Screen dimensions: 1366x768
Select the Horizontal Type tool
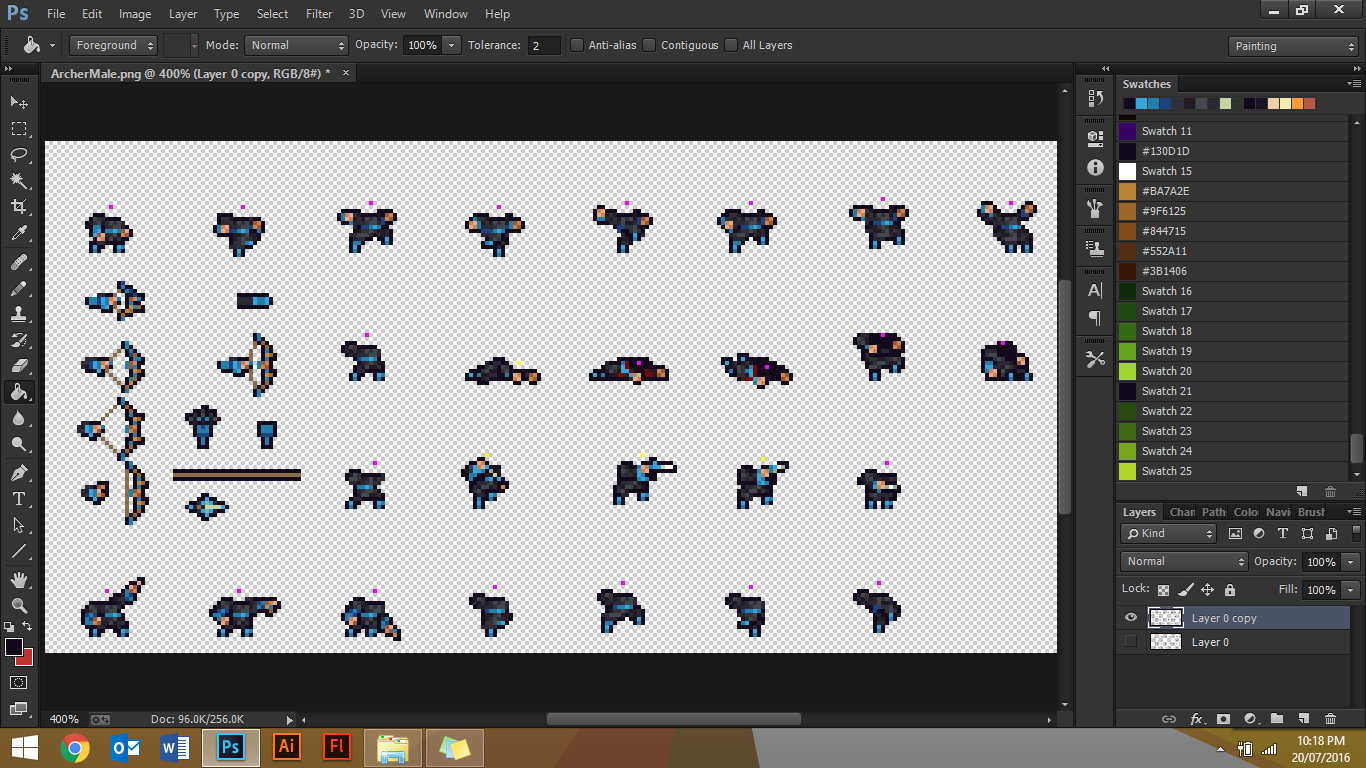(19, 499)
